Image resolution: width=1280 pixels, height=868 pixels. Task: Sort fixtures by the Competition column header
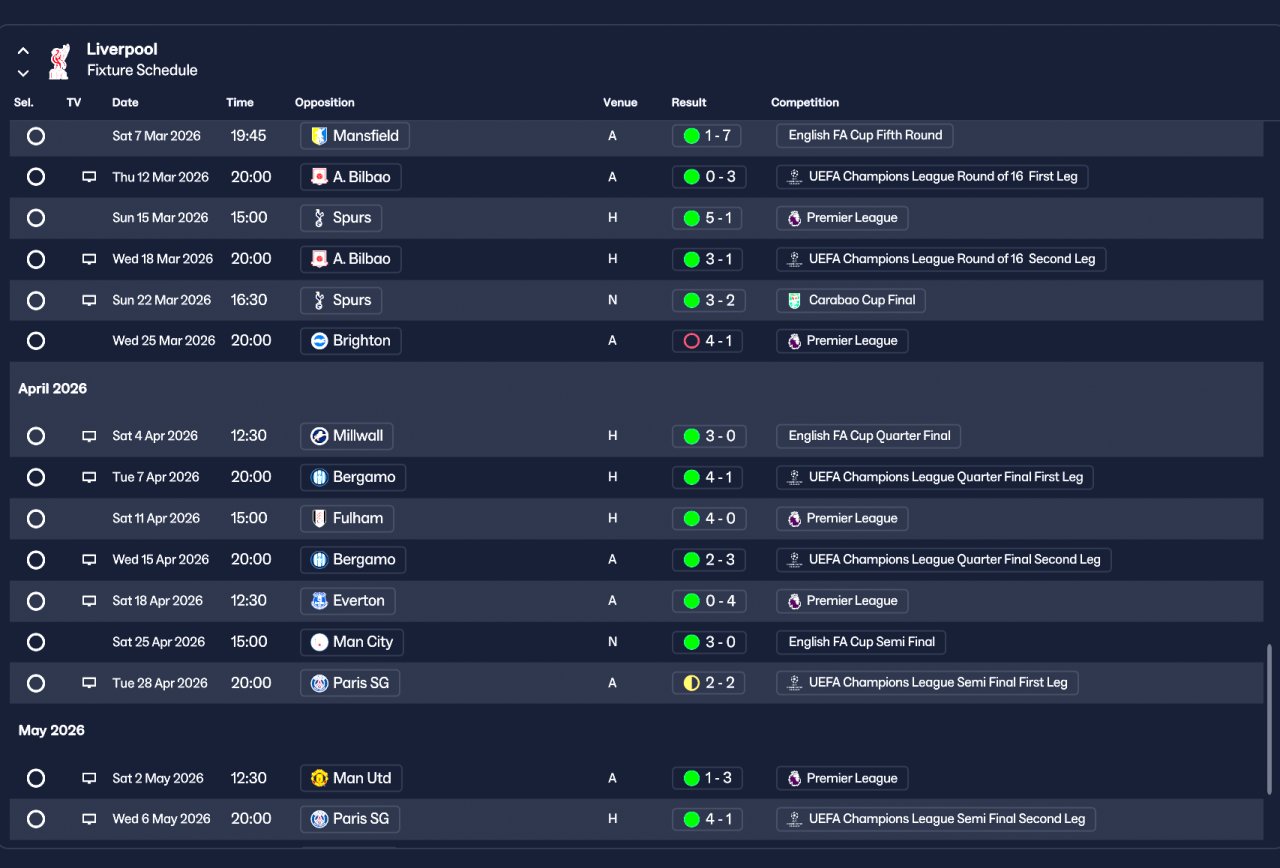click(x=805, y=103)
